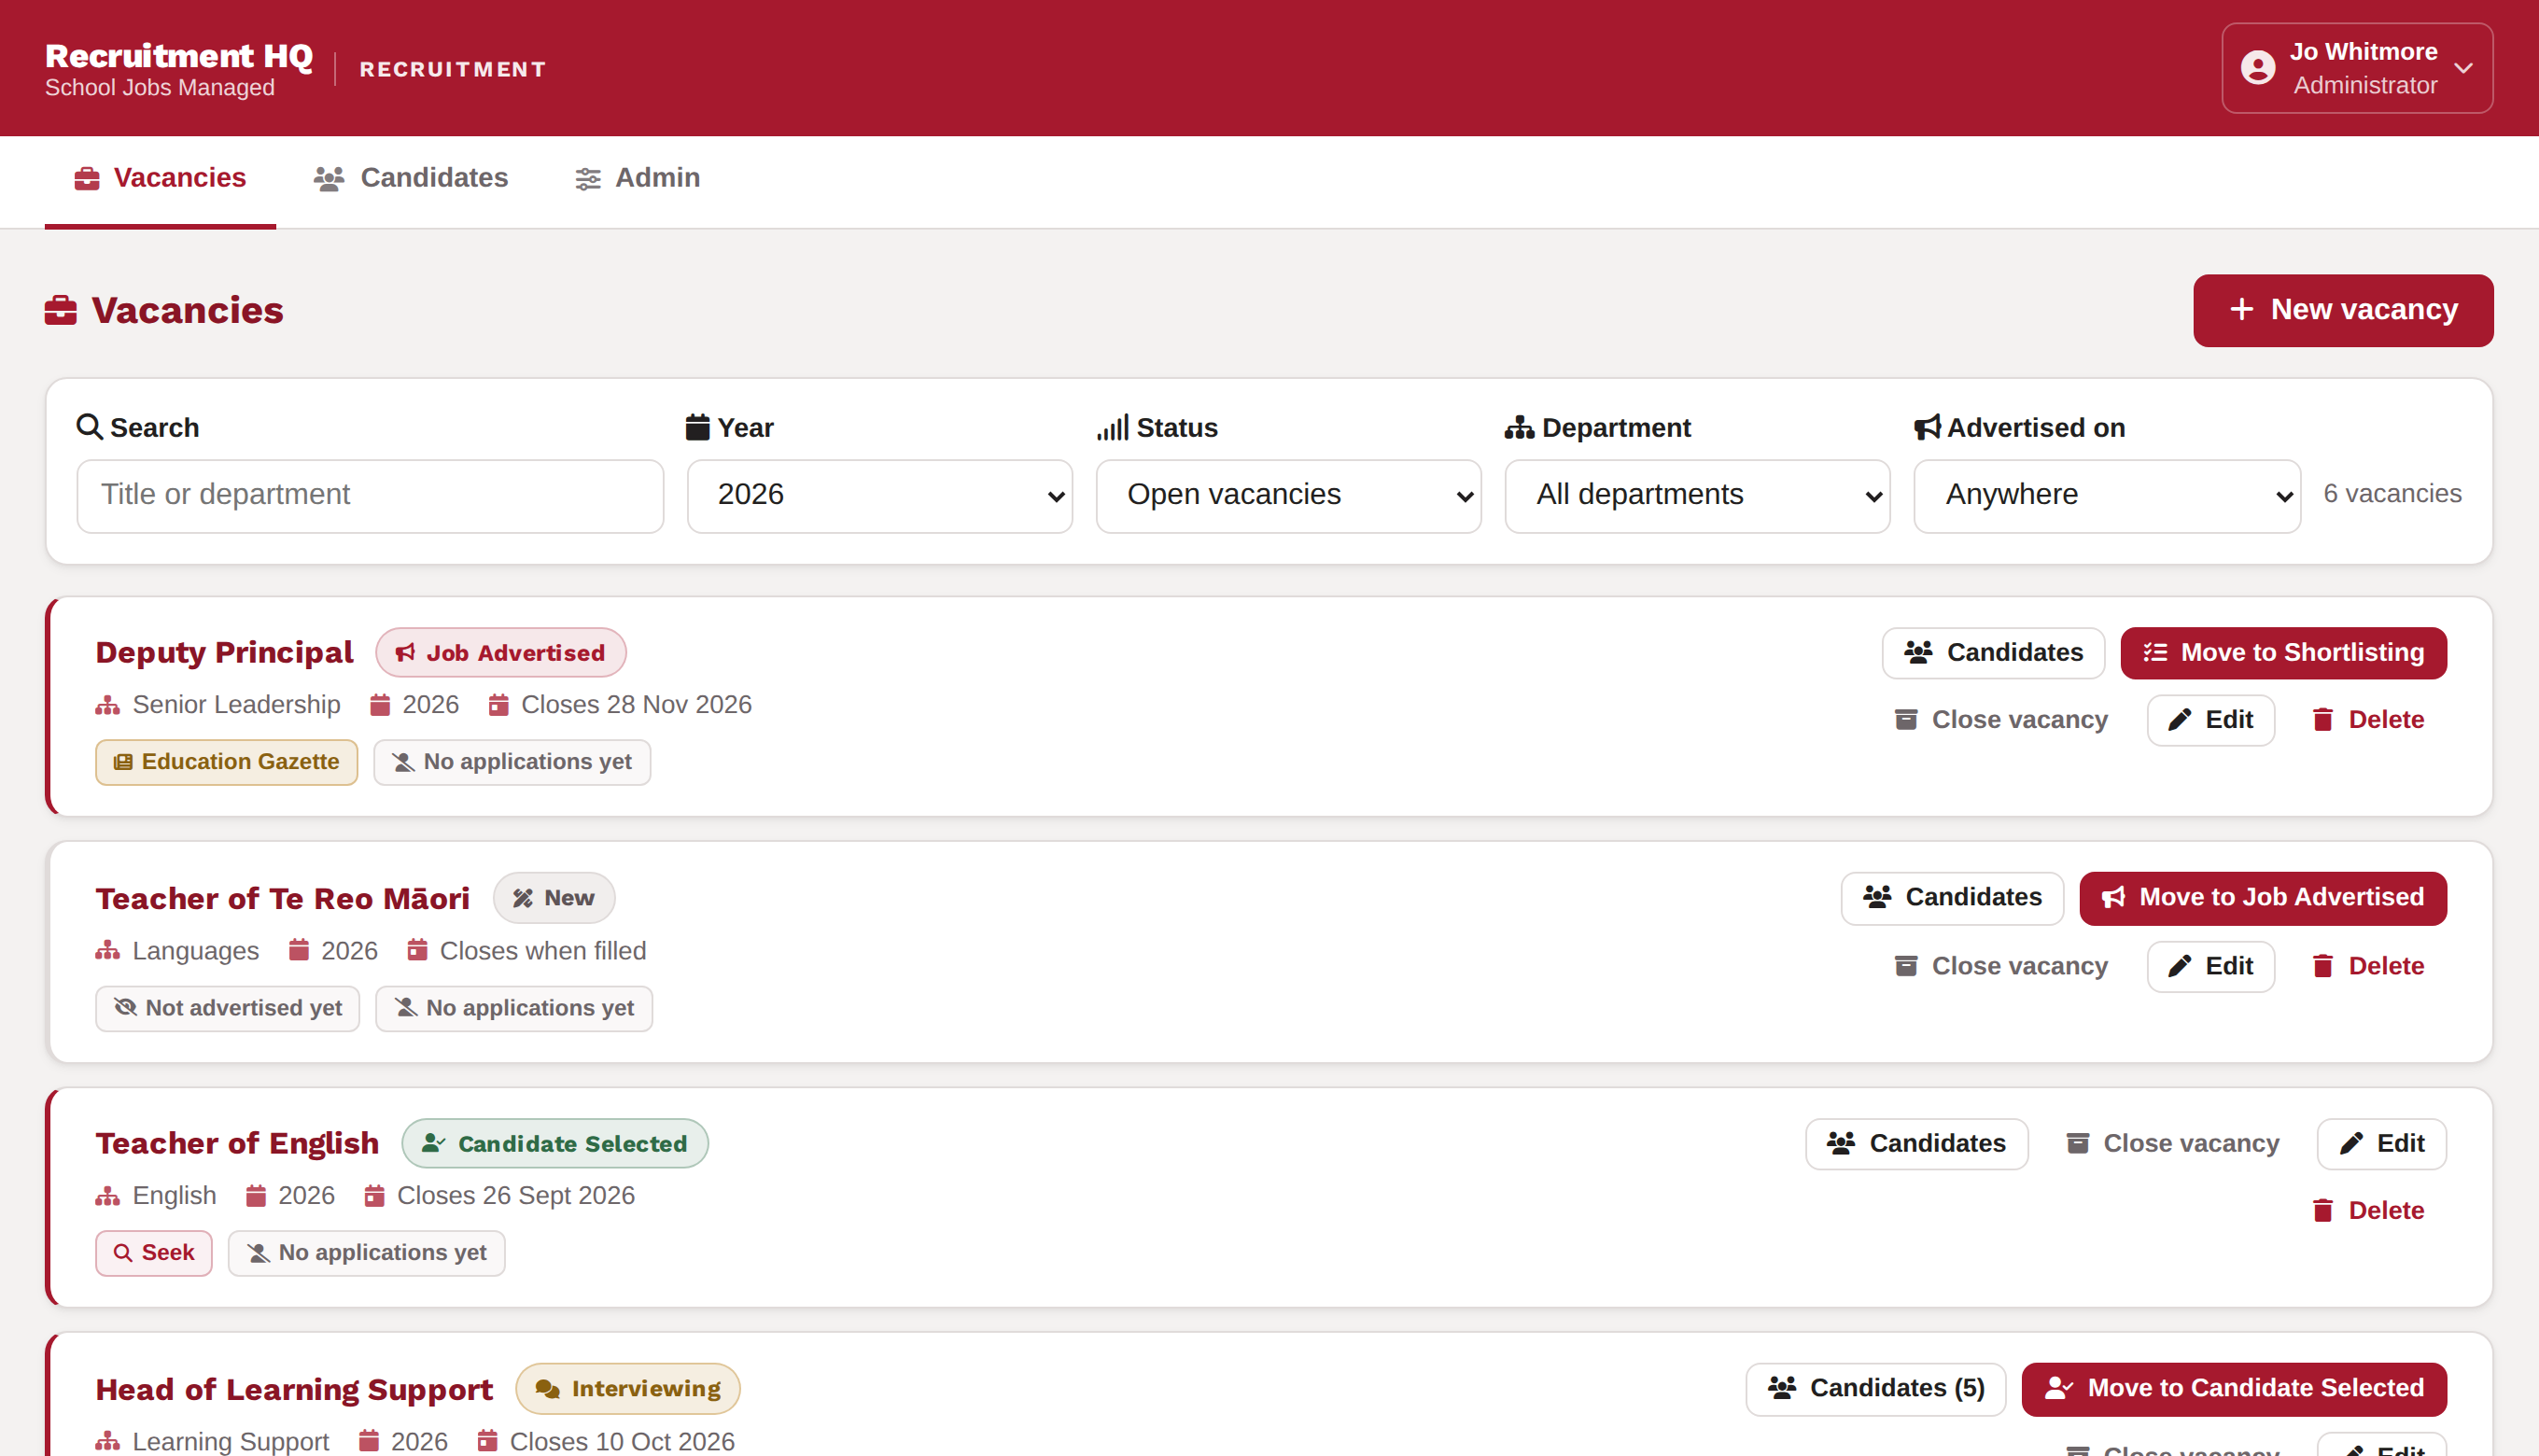Viewport: 2539px width, 1456px height.
Task: Edit the Teacher of Te Reo Māori vacancy
Action: pyautogui.click(x=2211, y=966)
